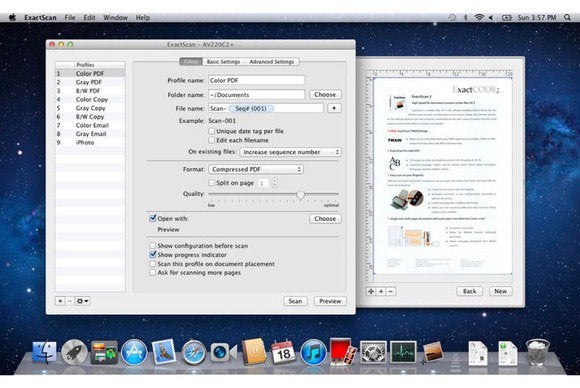Select the B/W PDF profile
The image size is (580, 388).
tap(90, 91)
